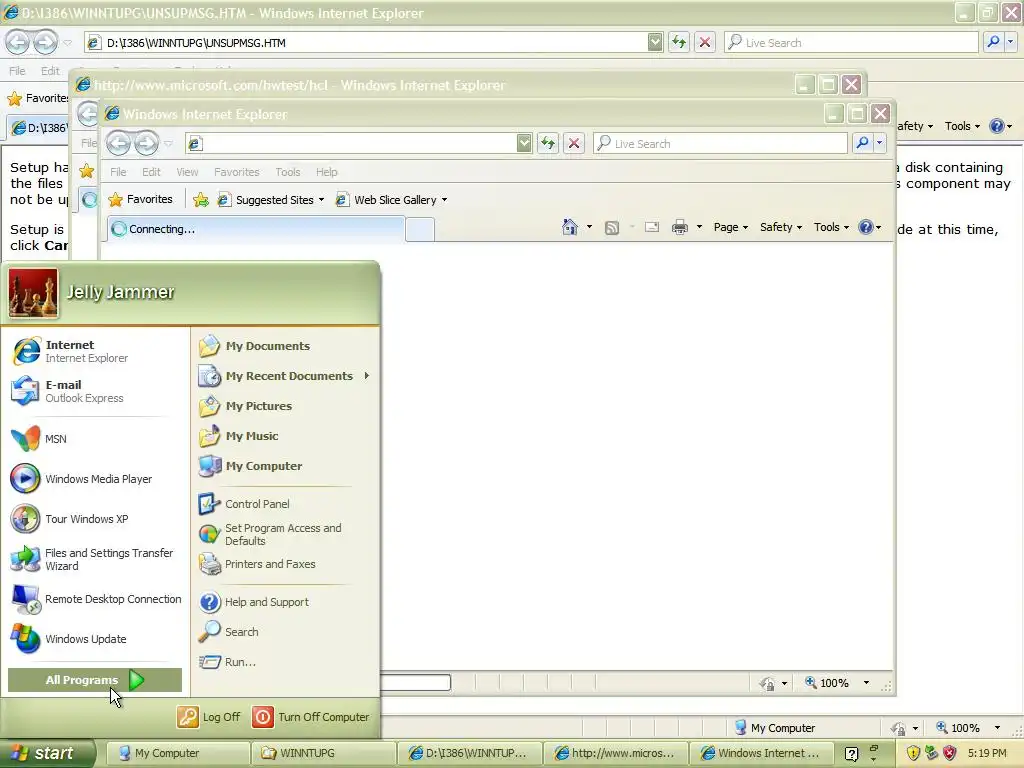The image size is (1024, 768).
Task: Open Help and Support
Action: coord(285,601)
